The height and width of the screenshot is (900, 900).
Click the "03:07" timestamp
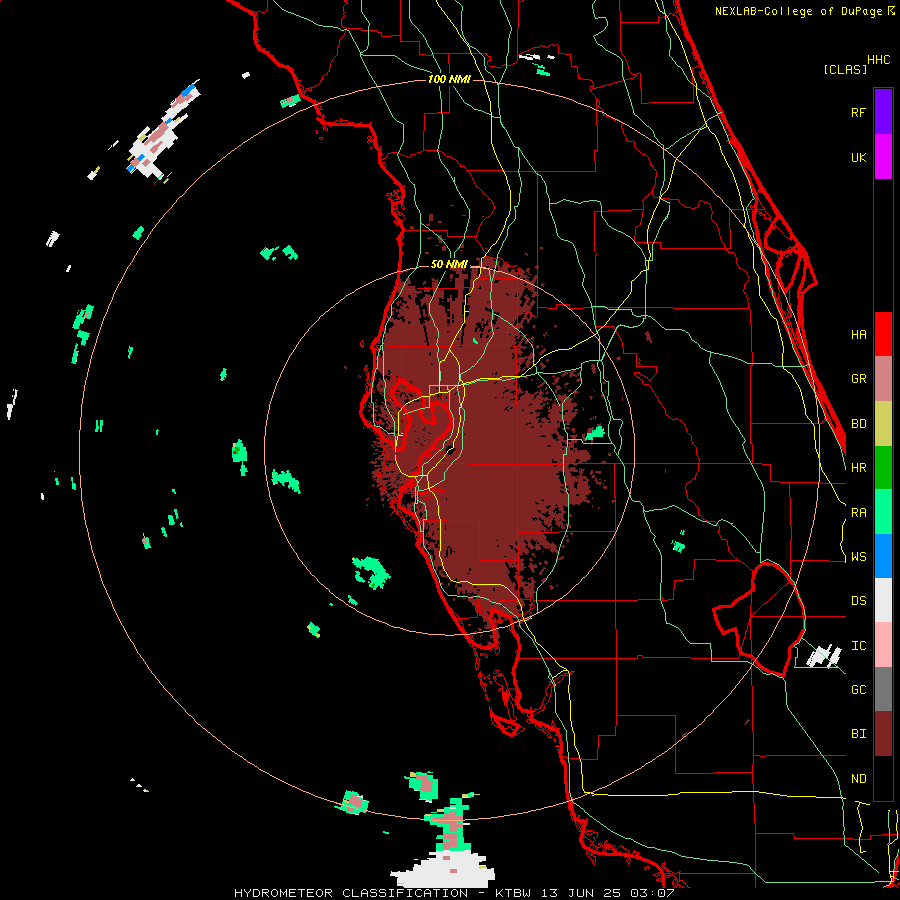click(x=655, y=893)
